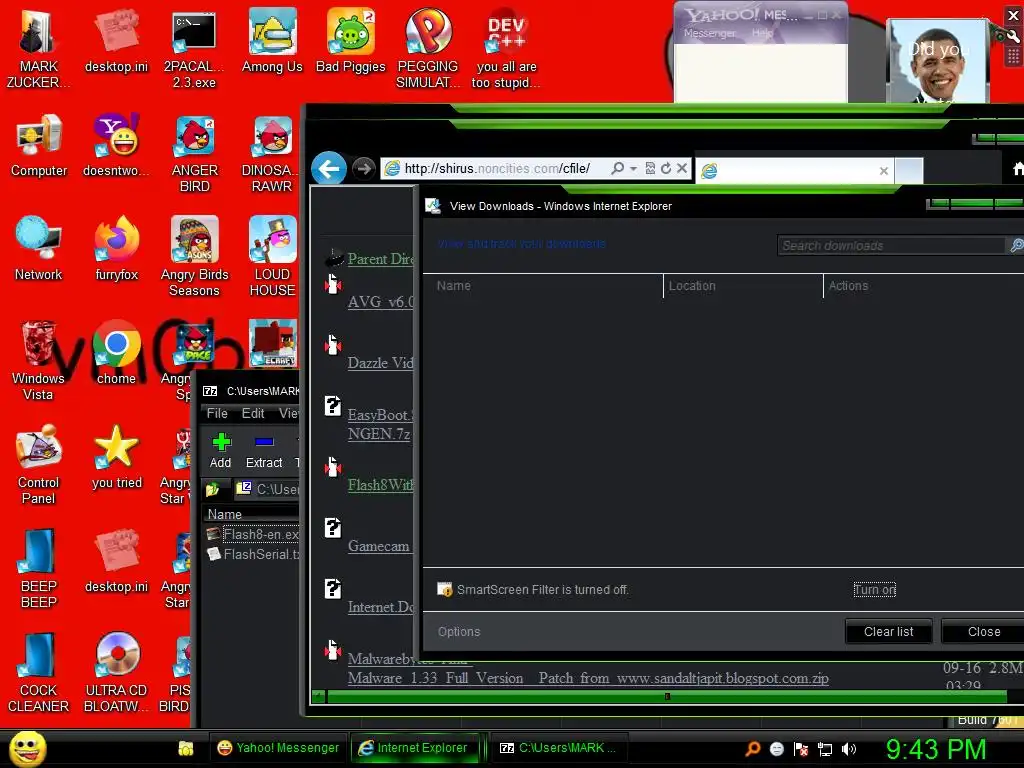Click the stop X icon in address bar

pos(682,168)
